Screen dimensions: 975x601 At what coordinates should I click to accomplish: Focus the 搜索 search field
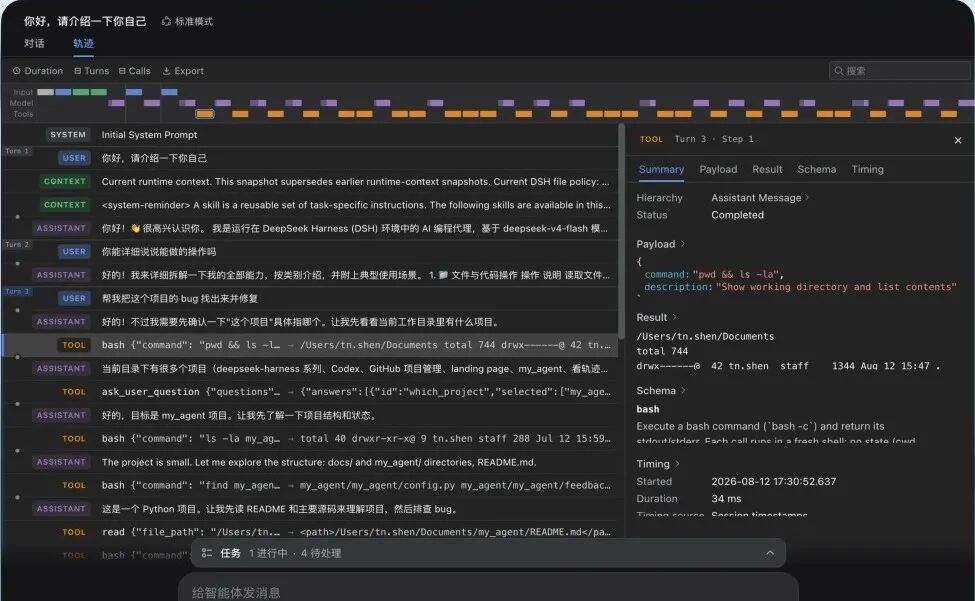pyautogui.click(x=899, y=70)
